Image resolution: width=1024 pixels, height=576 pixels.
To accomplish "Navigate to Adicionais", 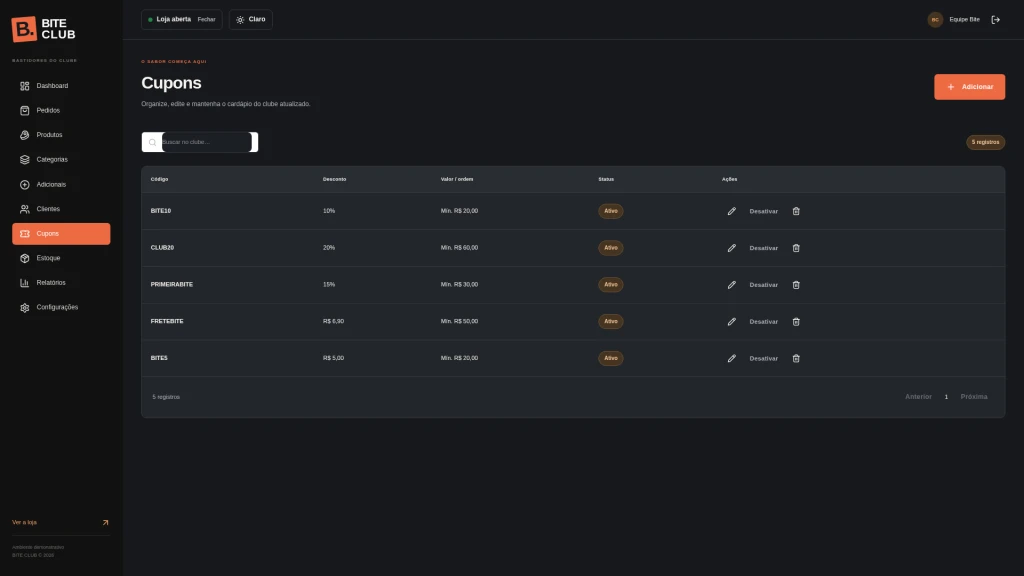I will pyautogui.click(x=61, y=185).
